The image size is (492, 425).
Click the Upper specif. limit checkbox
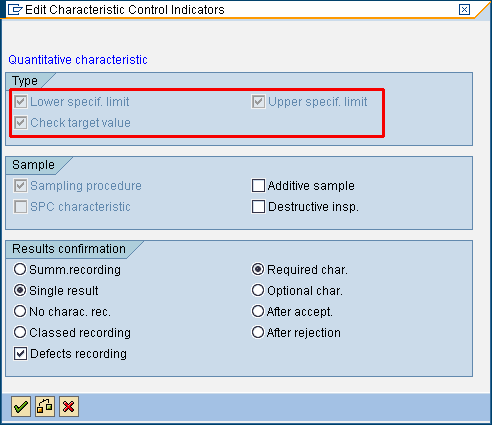click(258, 102)
